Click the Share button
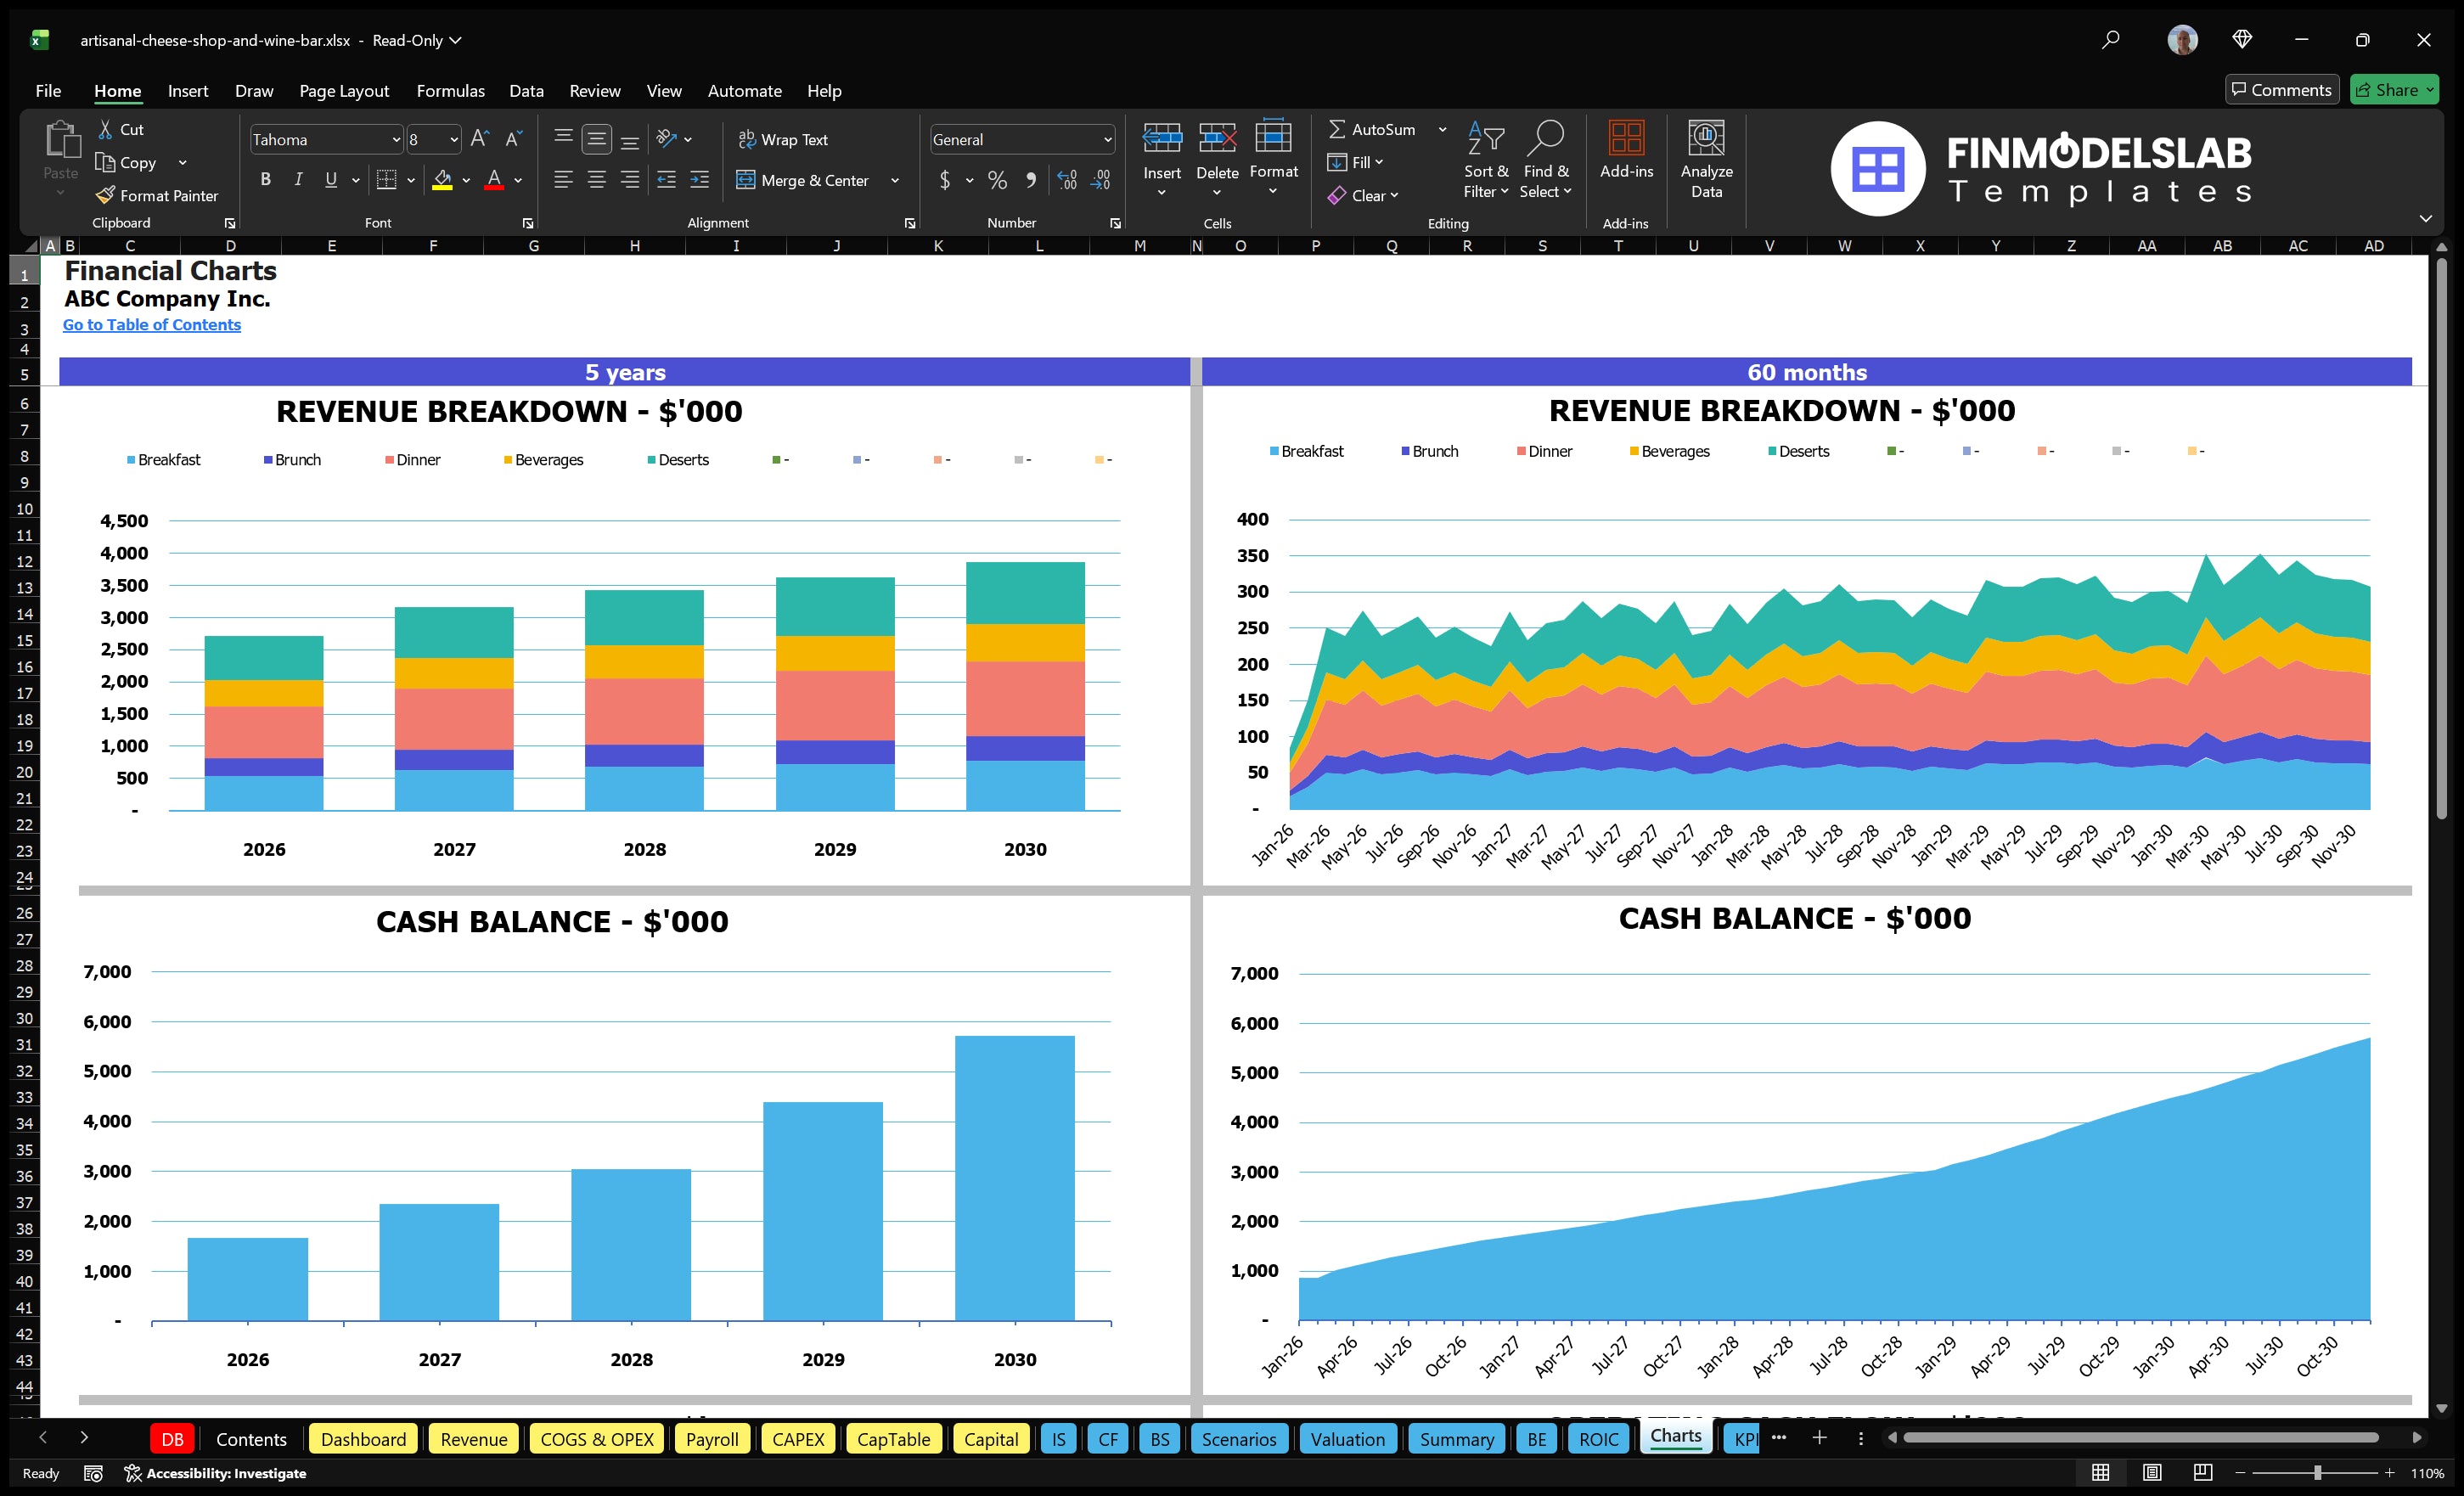The height and width of the screenshot is (1496, 2464). 2394,89
